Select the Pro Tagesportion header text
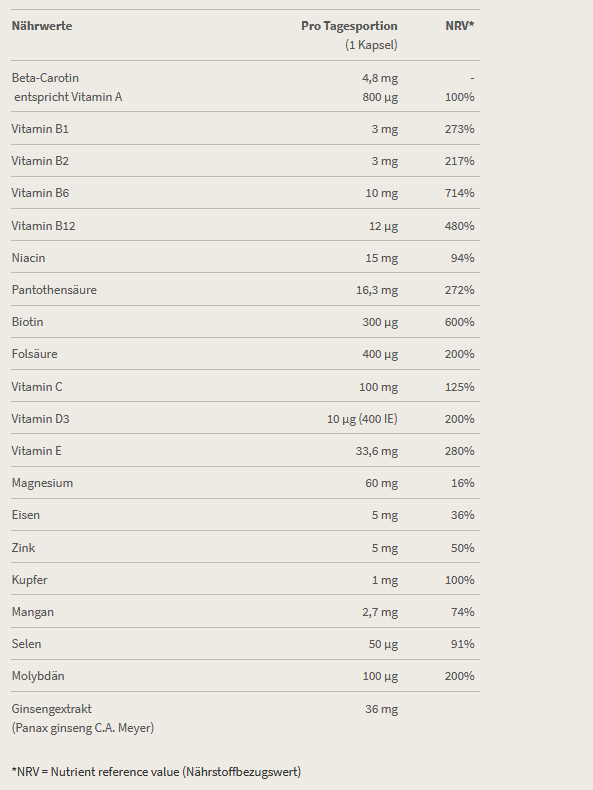This screenshot has height=790, width=593. tap(349, 26)
